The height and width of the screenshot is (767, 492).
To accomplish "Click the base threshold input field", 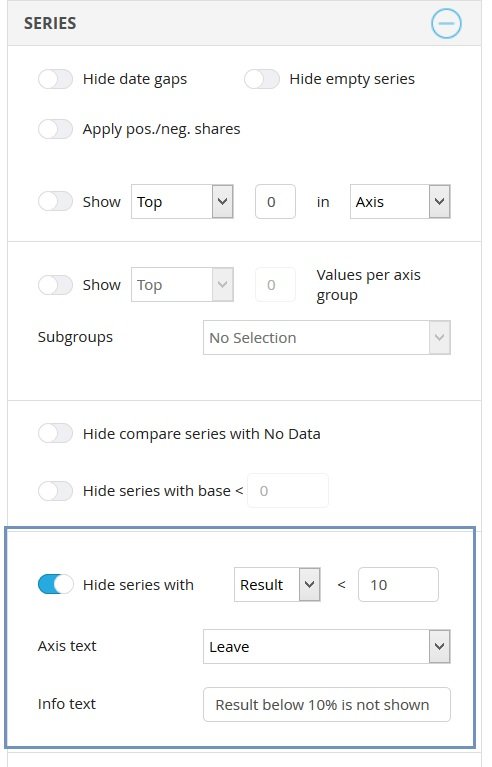I will 288,491.
